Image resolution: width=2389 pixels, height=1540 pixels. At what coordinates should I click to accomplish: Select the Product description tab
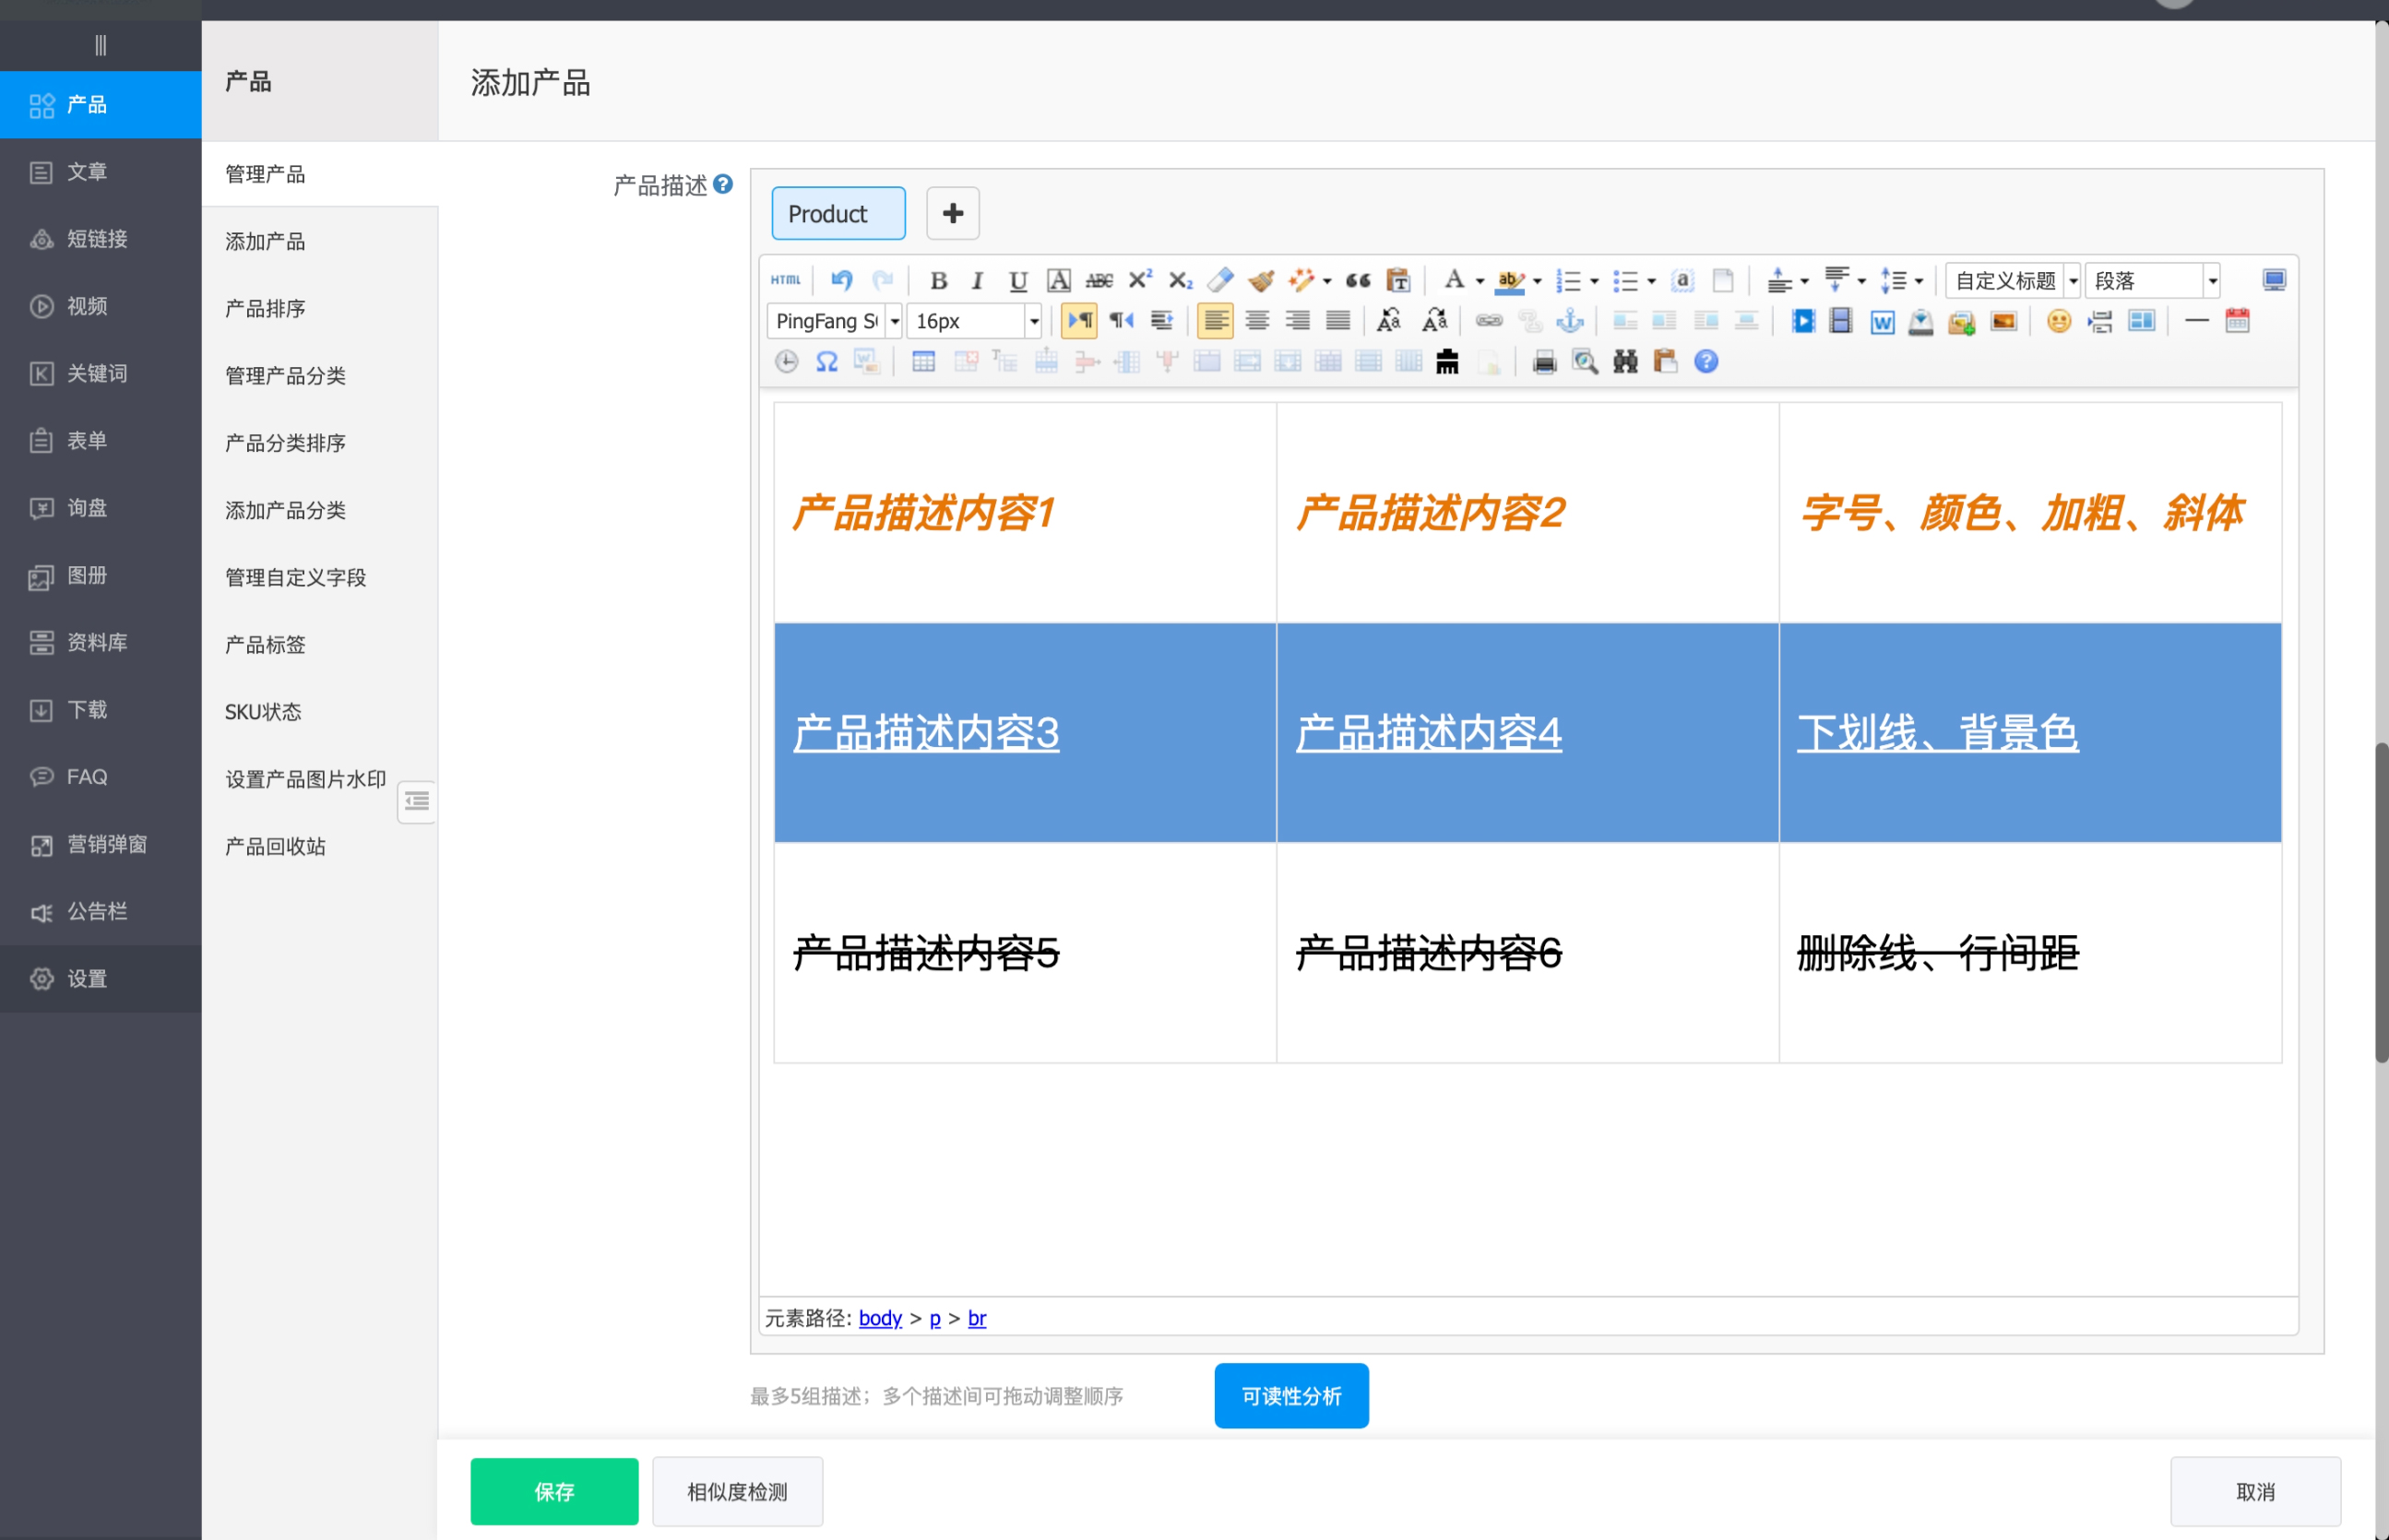pos(838,213)
